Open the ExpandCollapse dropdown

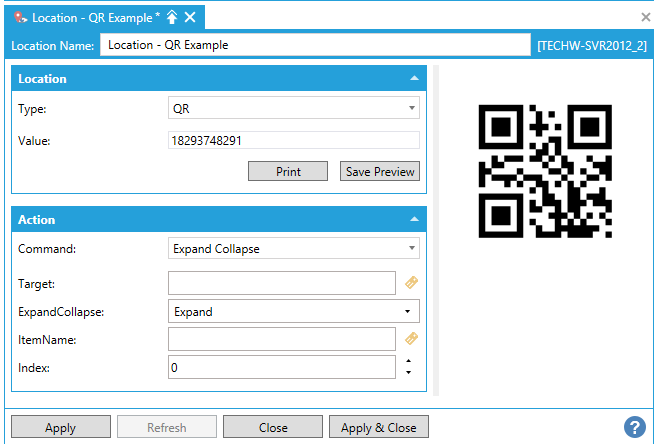tap(294, 312)
